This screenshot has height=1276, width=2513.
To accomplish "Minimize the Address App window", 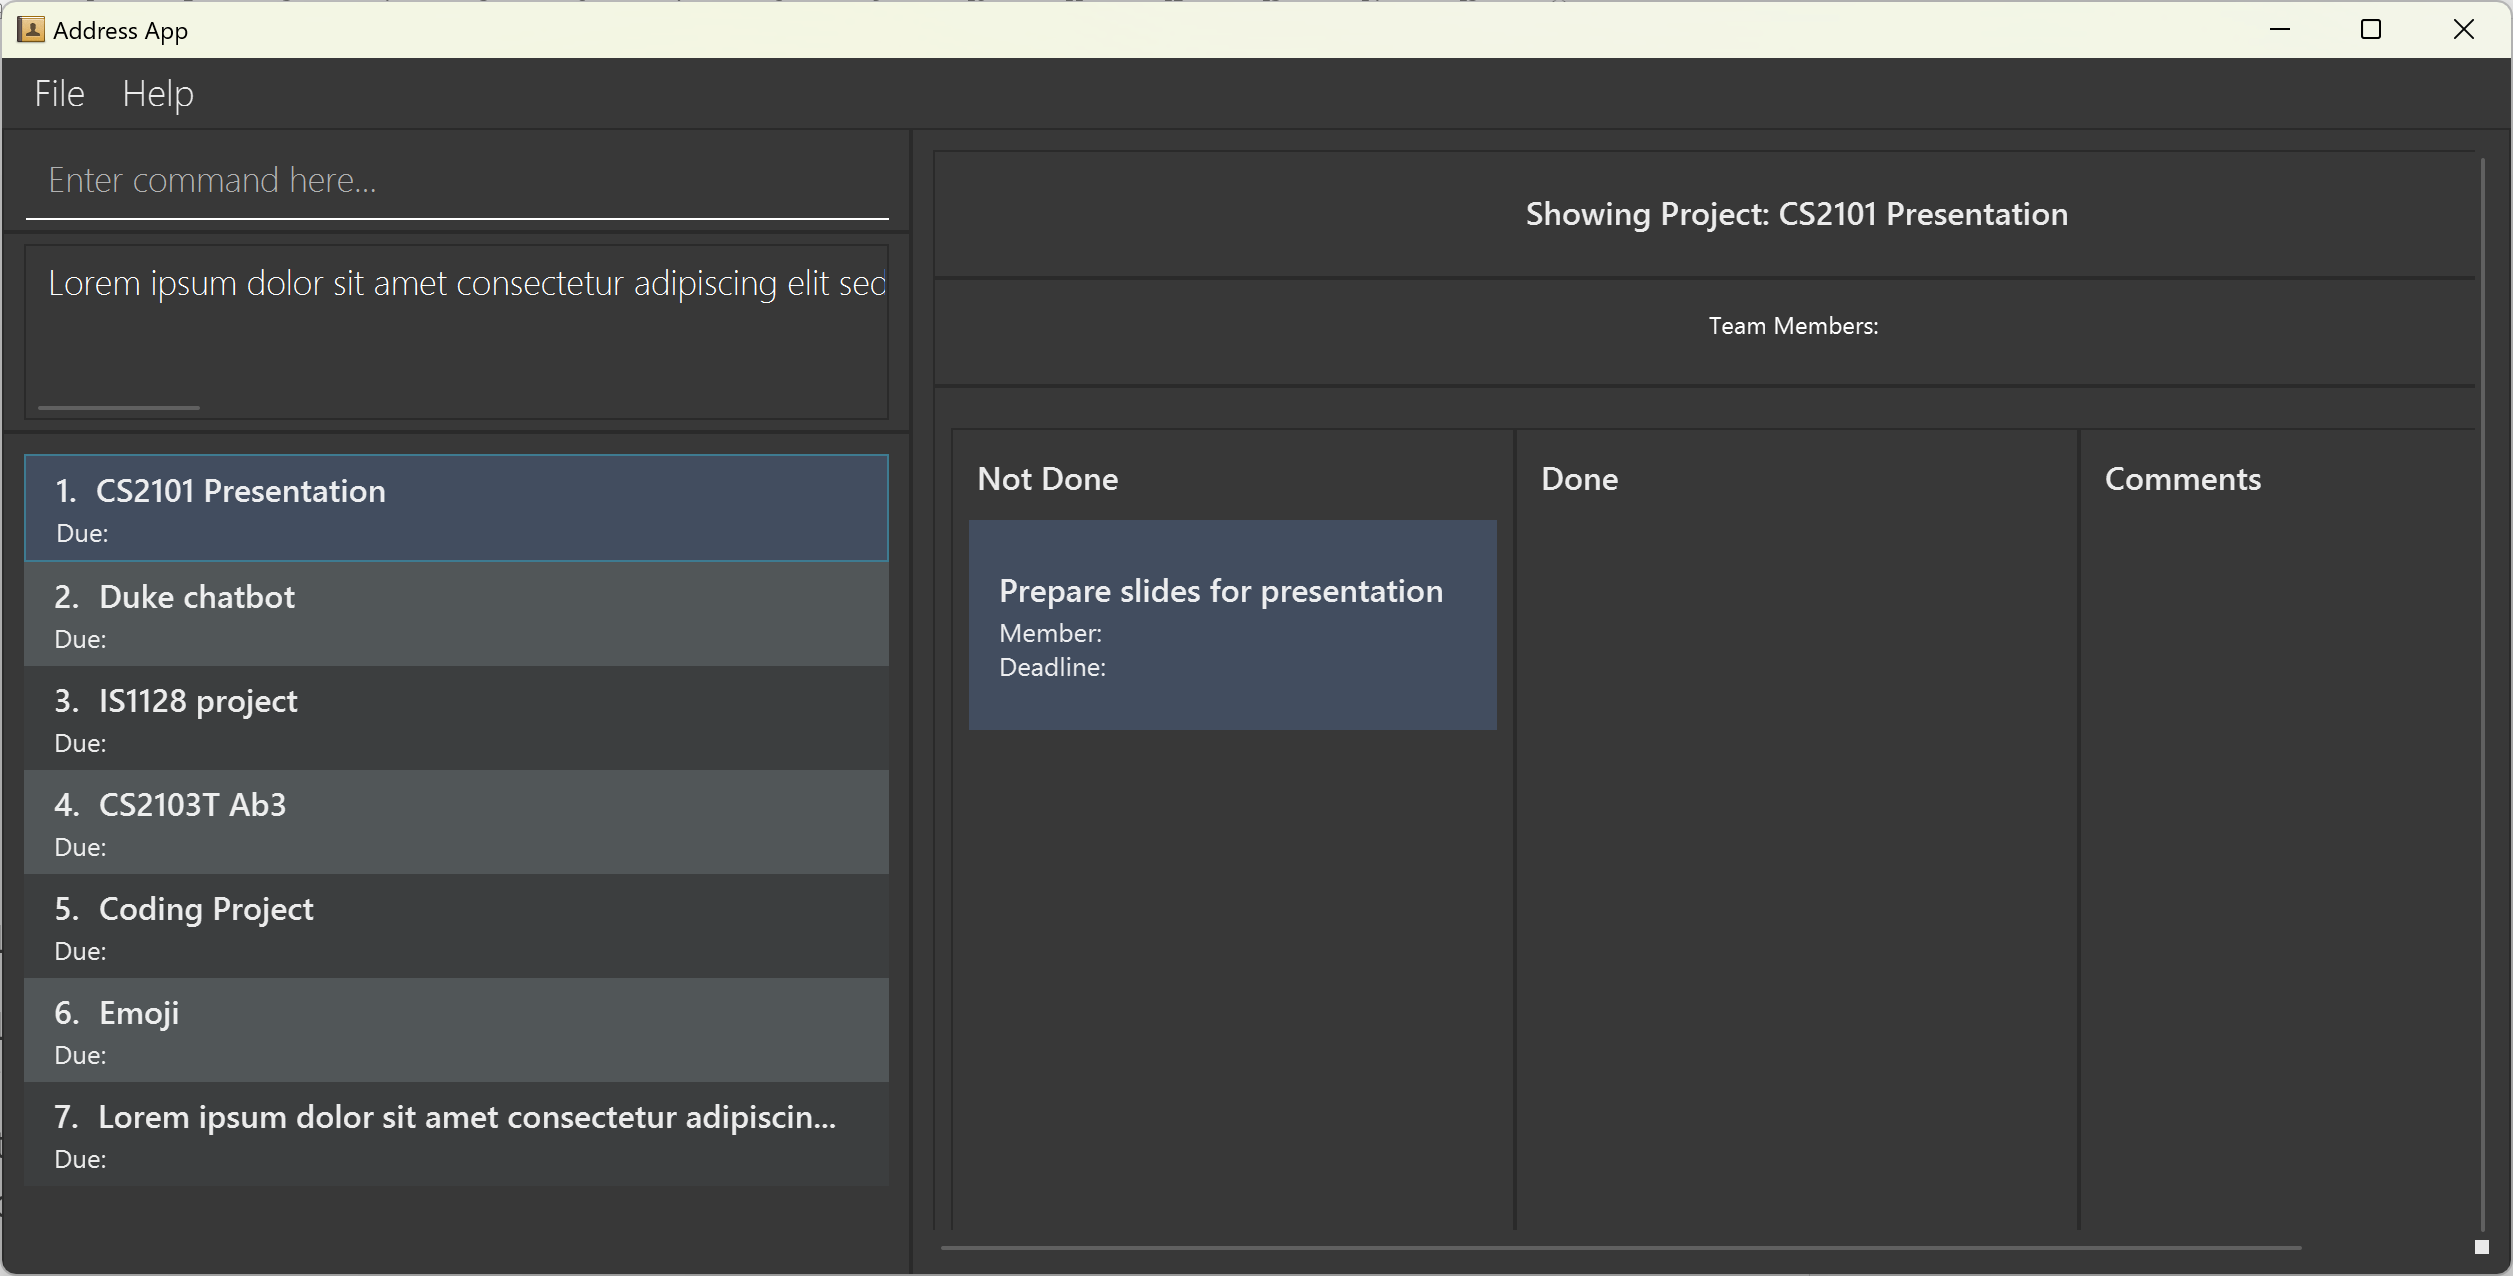I will click(2280, 30).
